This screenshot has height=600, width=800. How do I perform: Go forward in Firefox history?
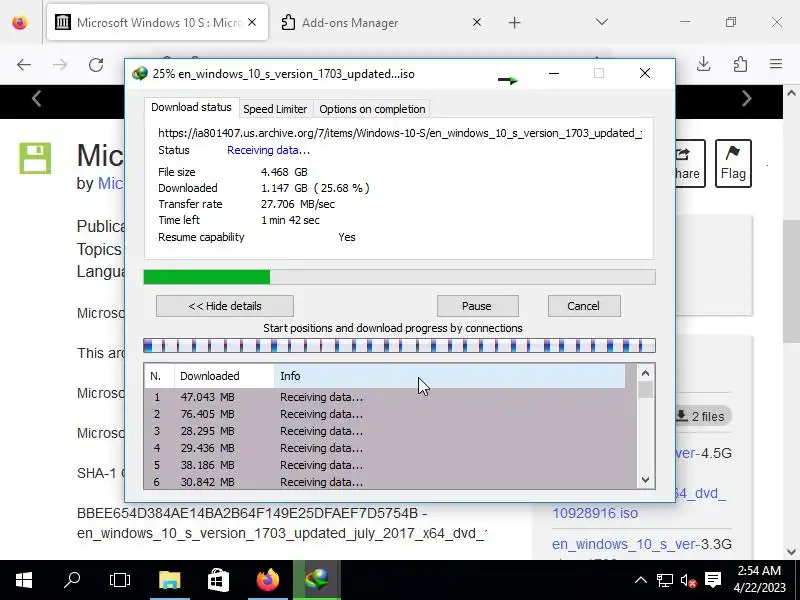pos(60,64)
